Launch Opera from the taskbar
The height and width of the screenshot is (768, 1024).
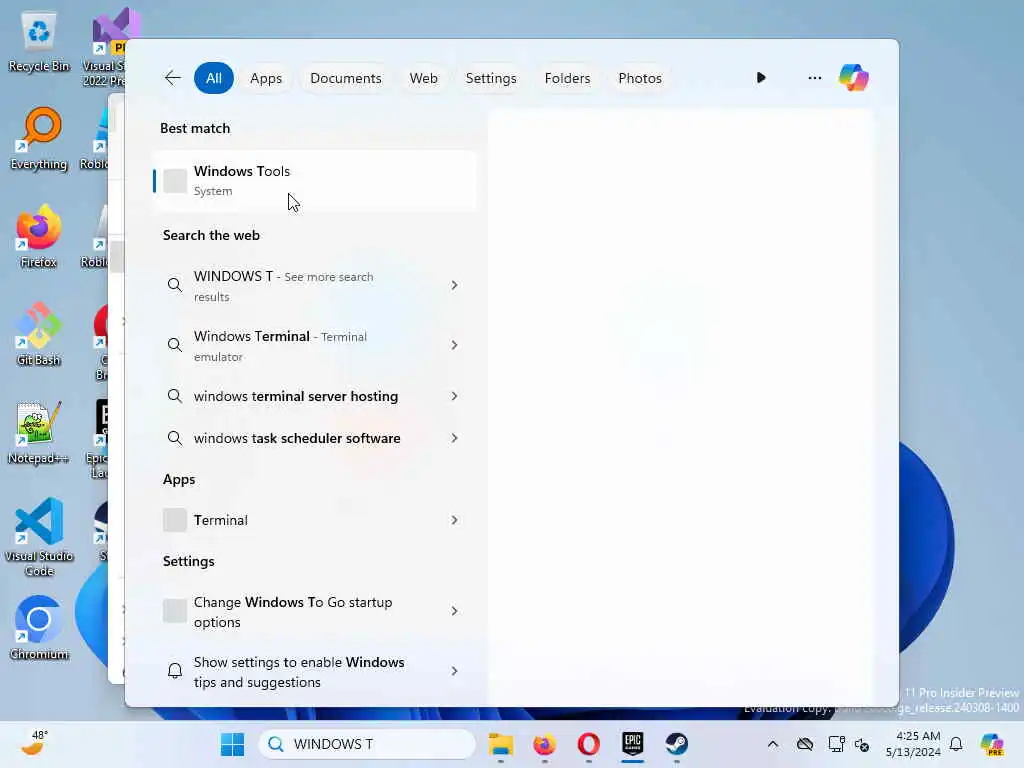pos(588,744)
